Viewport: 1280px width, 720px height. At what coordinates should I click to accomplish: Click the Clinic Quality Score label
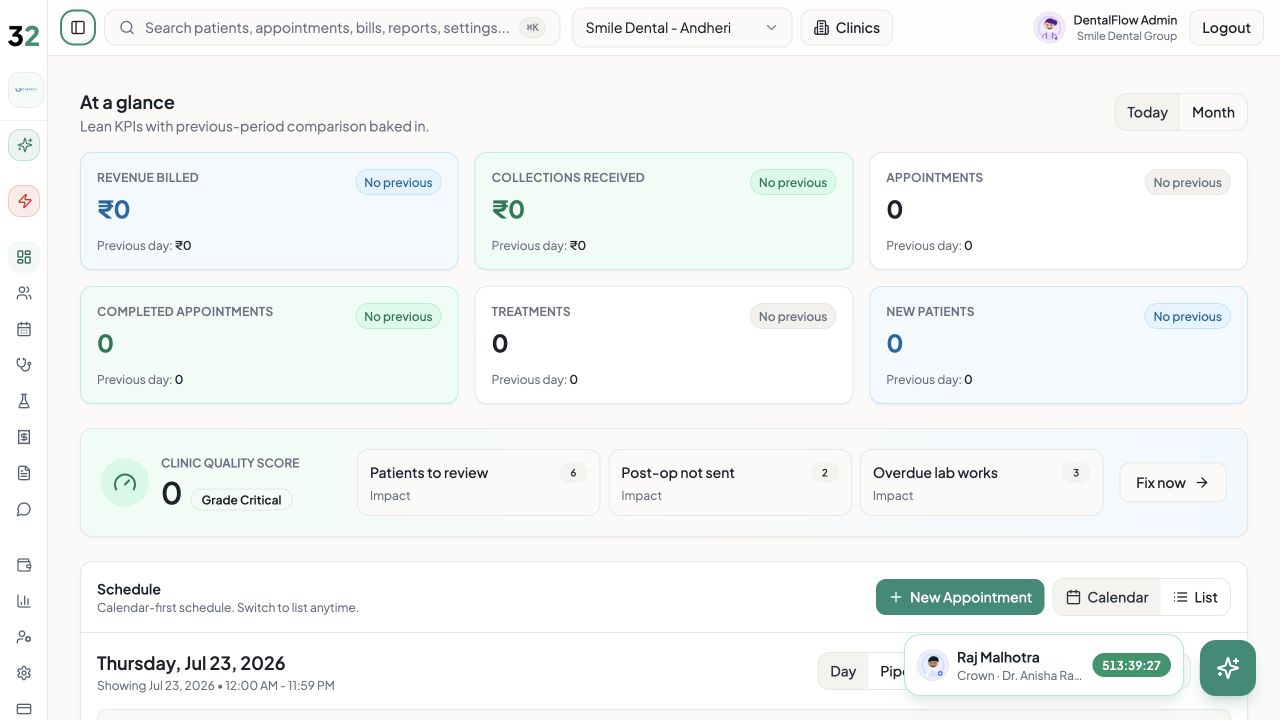coord(230,463)
